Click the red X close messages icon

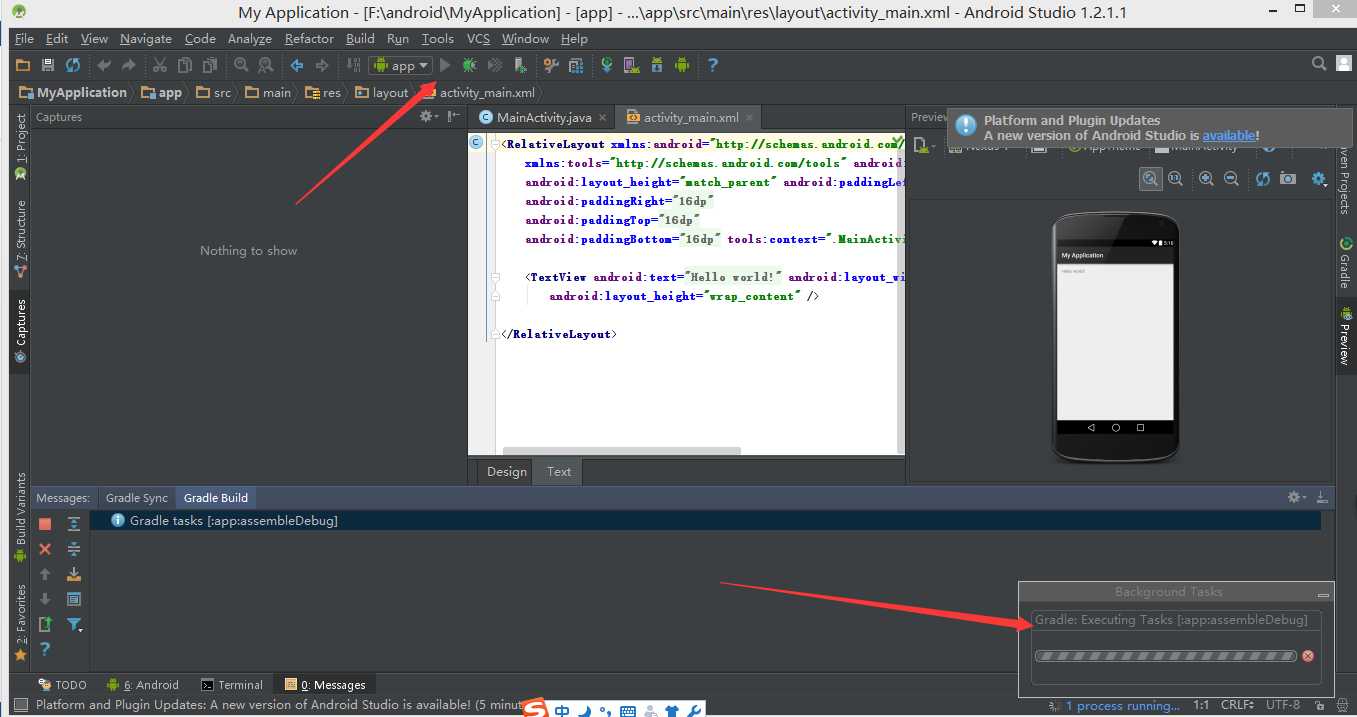pos(45,549)
